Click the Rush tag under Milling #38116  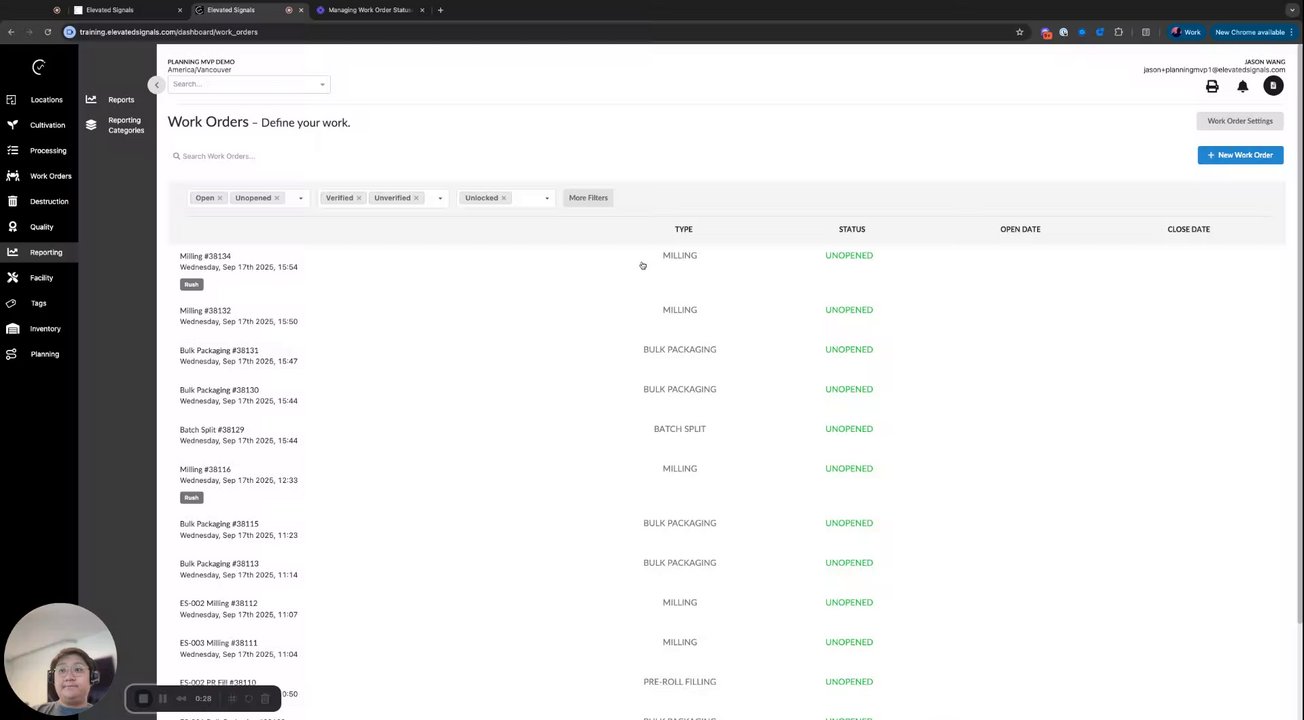coord(191,497)
